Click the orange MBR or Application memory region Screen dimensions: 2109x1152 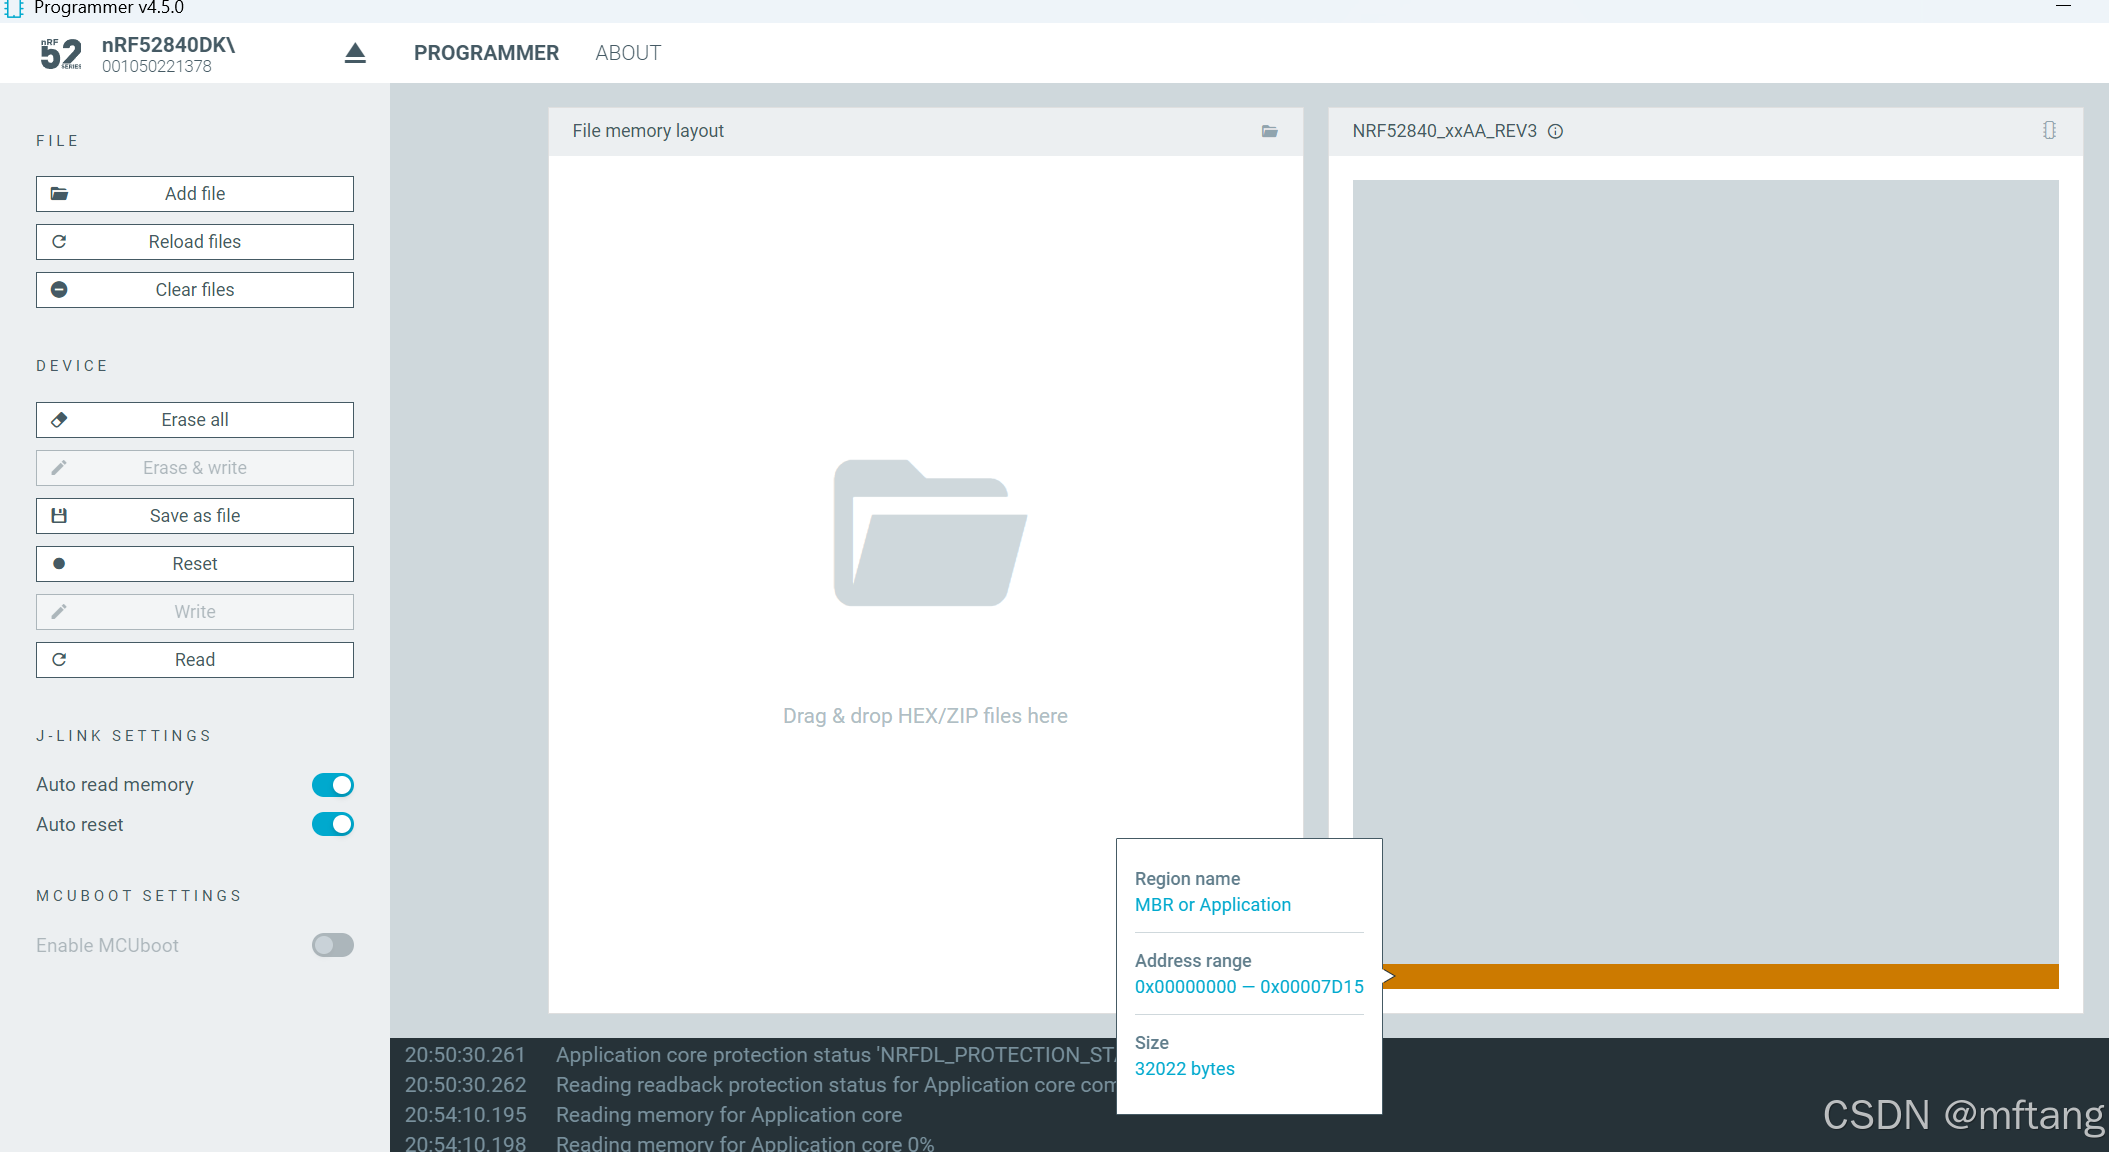click(x=1720, y=976)
